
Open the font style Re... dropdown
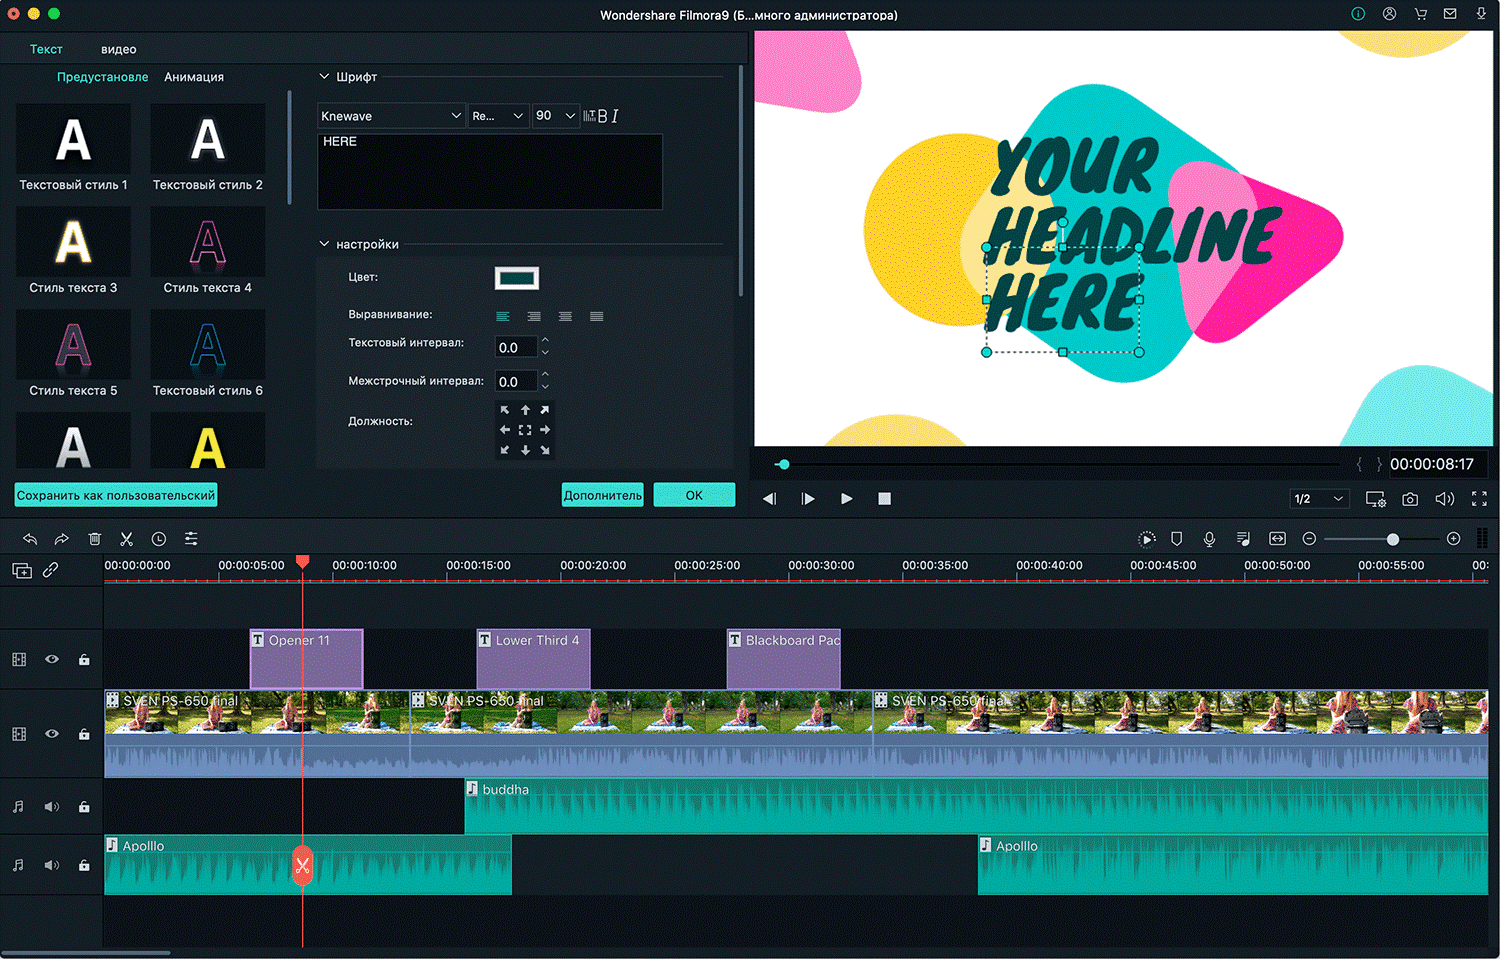[x=498, y=116]
